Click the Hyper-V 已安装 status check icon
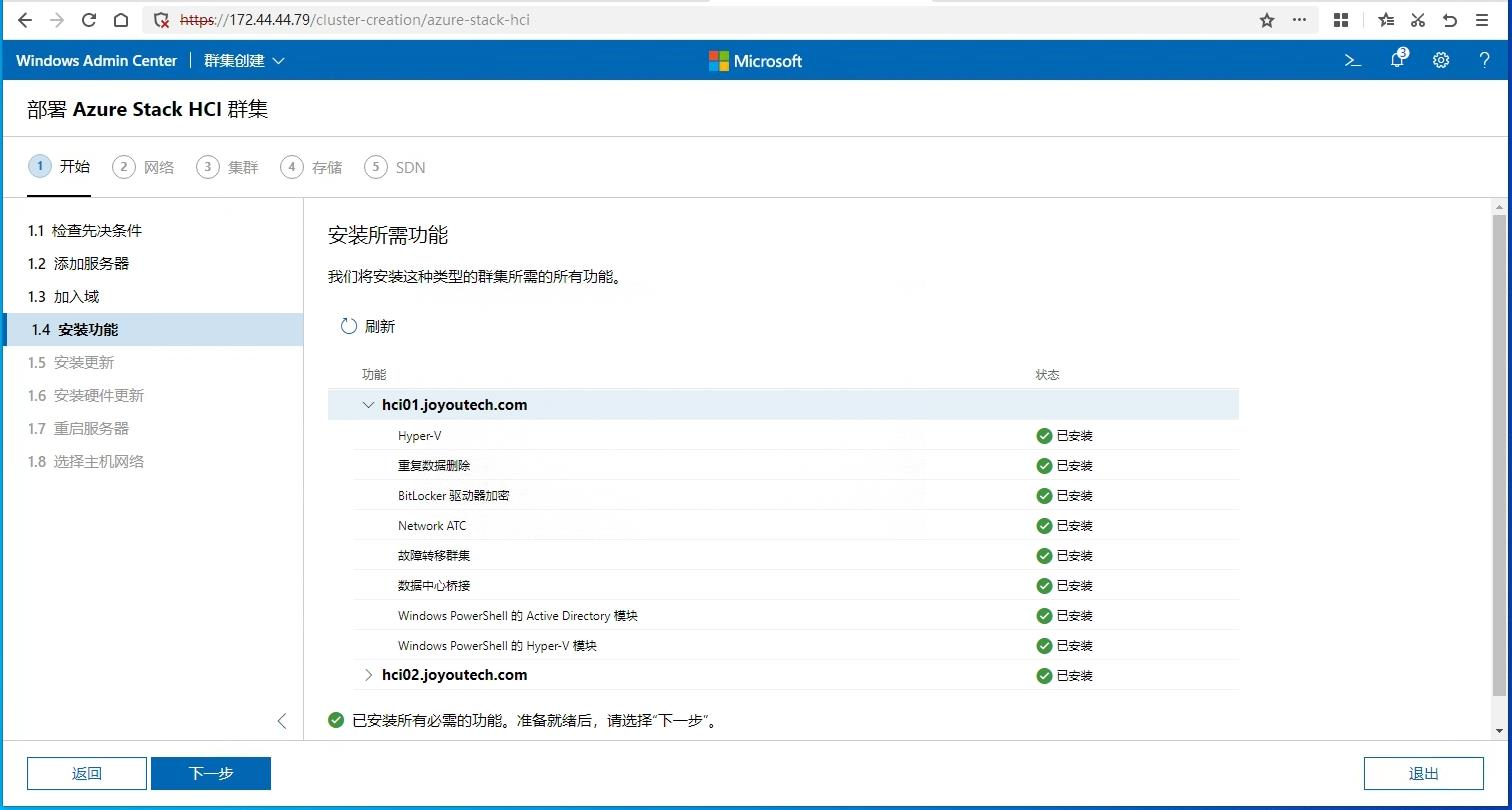This screenshot has height=810, width=1512. click(1044, 436)
